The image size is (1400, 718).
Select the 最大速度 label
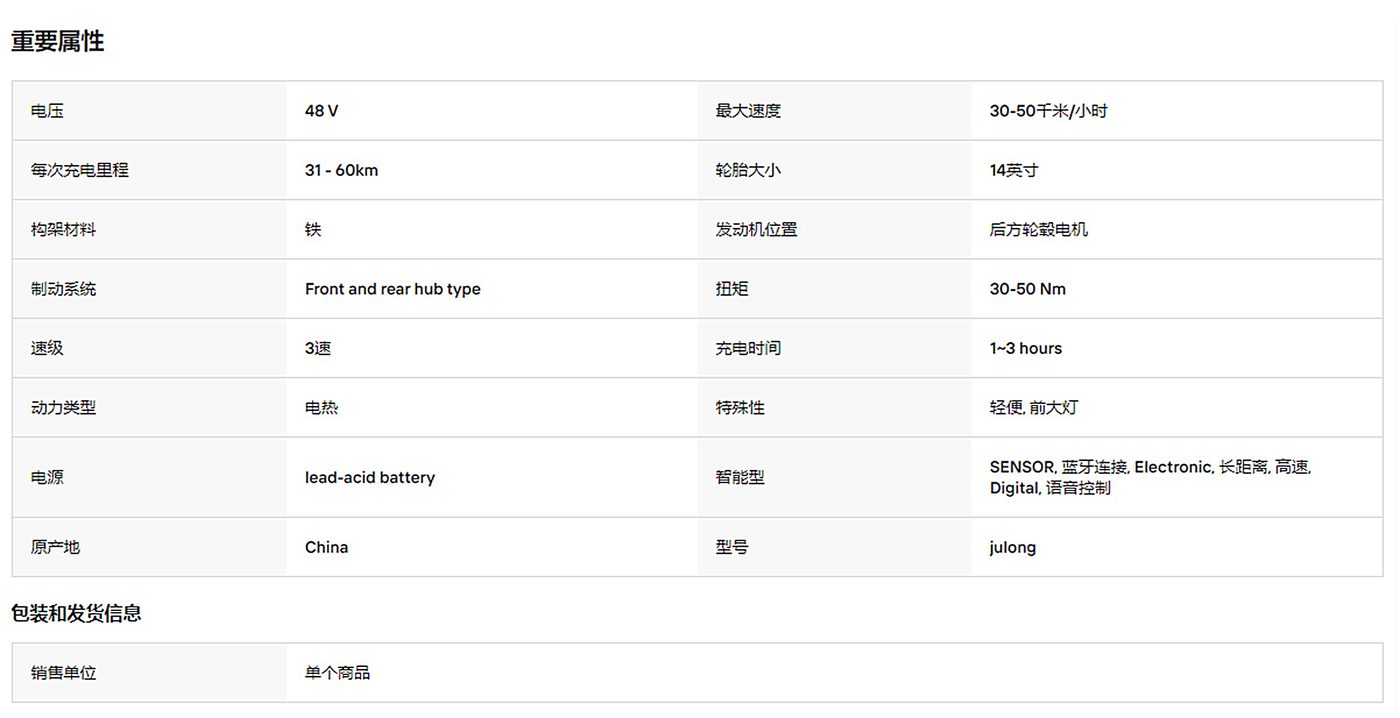tap(748, 111)
